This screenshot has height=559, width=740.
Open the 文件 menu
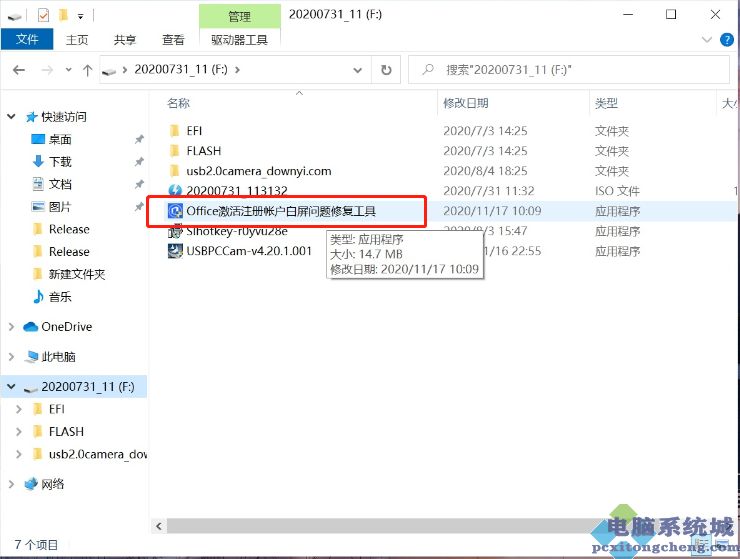[x=27, y=39]
